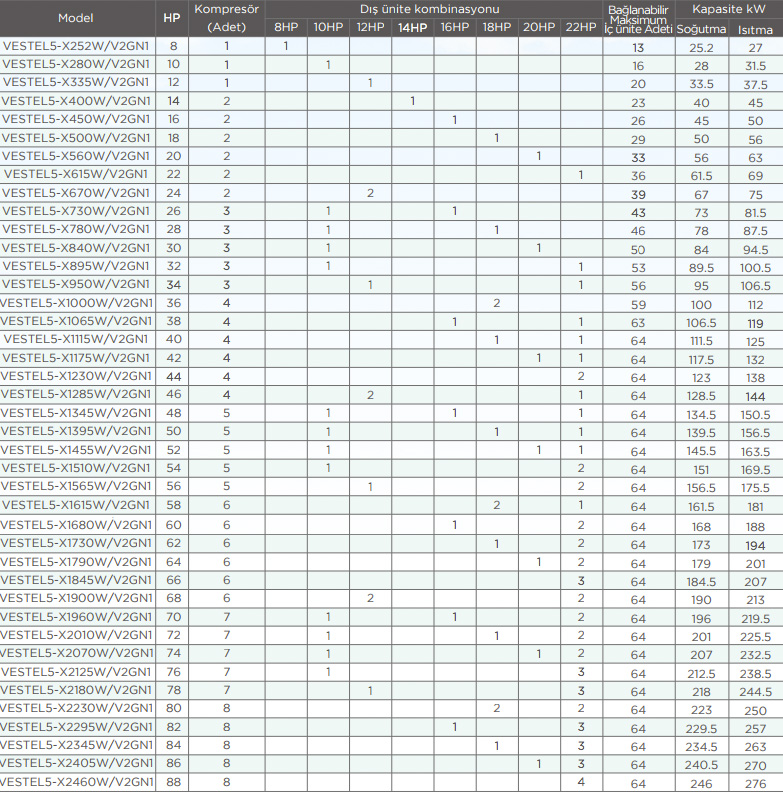Select the 22HP sub-column header
783x792 pixels.
click(581, 27)
